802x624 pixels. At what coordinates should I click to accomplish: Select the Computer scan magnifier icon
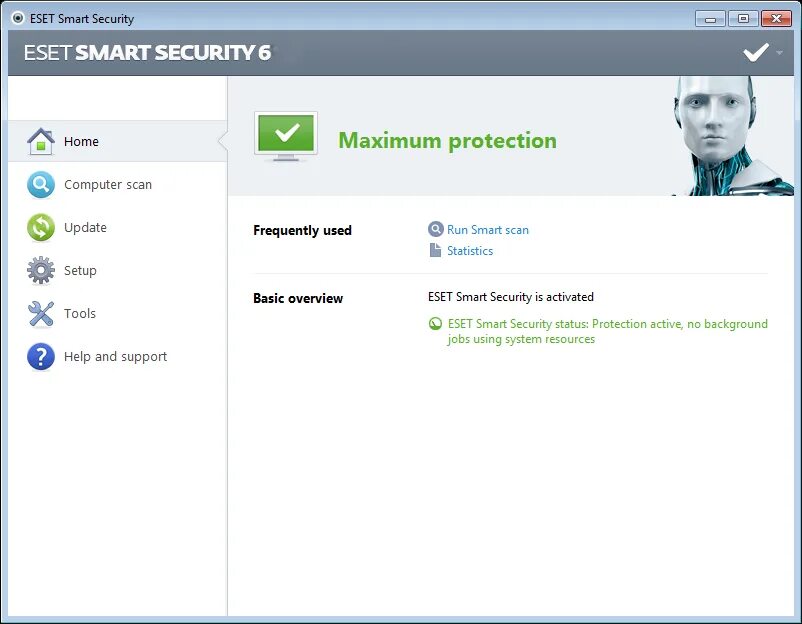[41, 185]
